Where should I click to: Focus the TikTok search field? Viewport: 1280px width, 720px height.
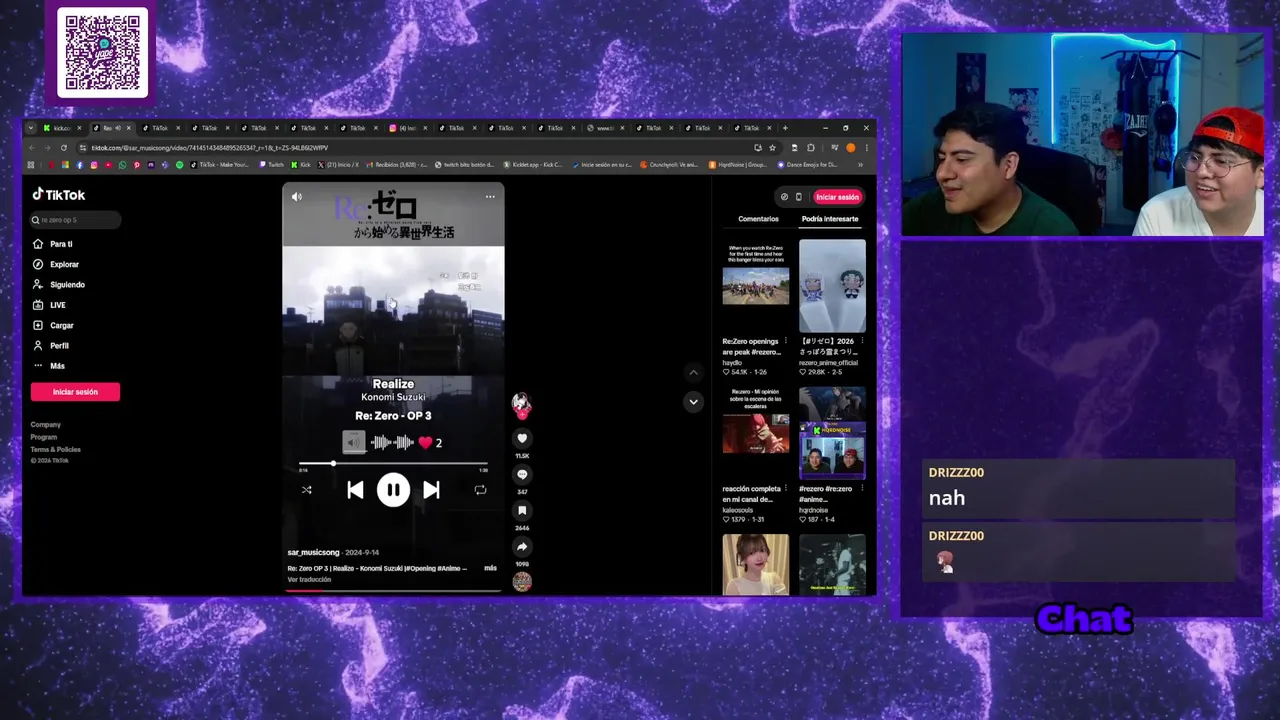[x=75, y=220]
